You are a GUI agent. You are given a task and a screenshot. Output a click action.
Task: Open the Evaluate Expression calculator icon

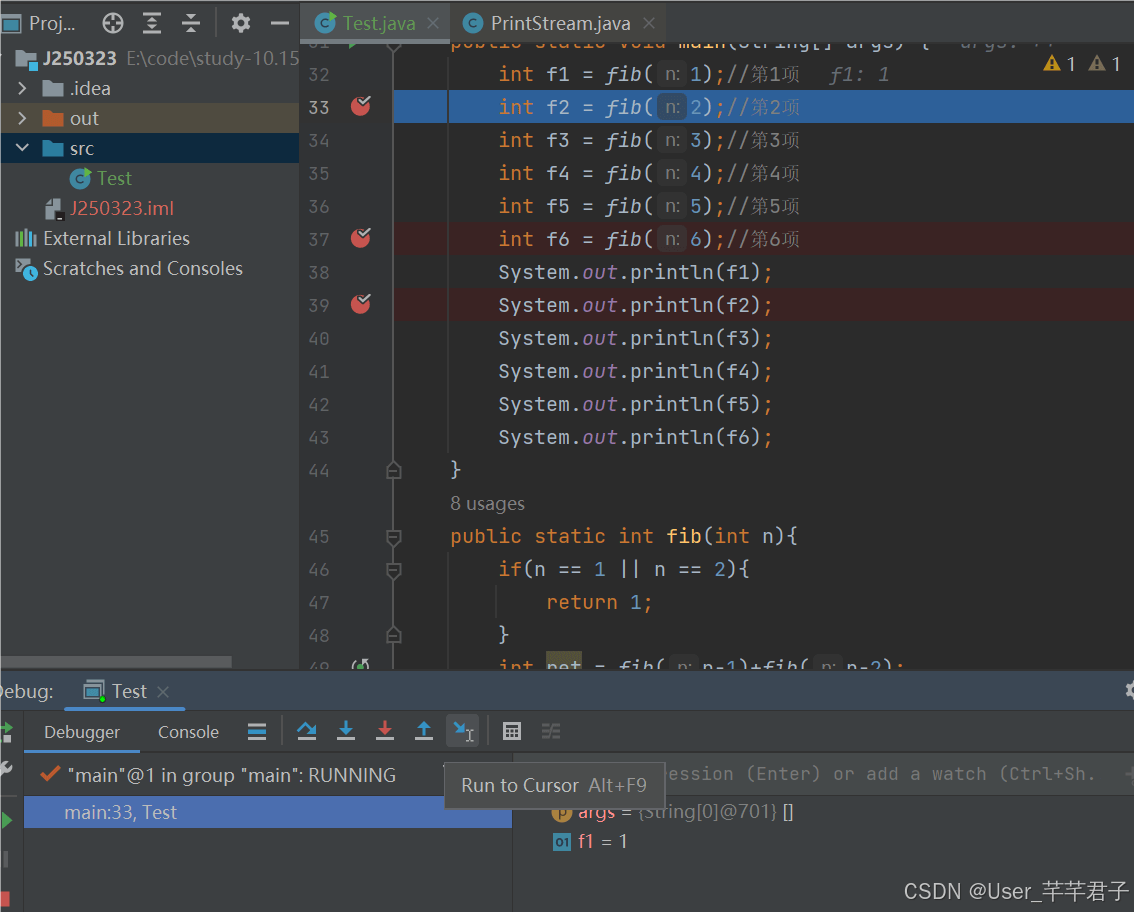511,731
